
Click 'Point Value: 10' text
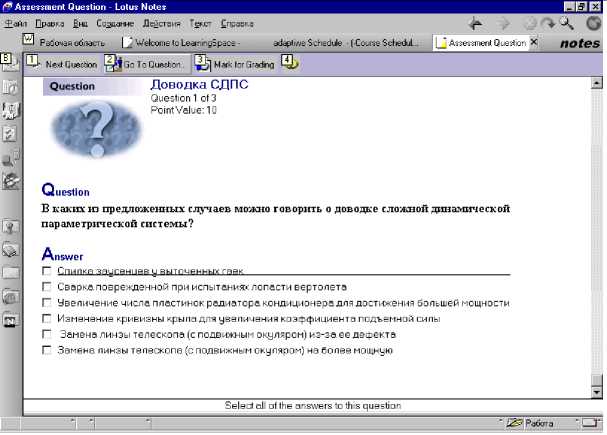pos(183,110)
